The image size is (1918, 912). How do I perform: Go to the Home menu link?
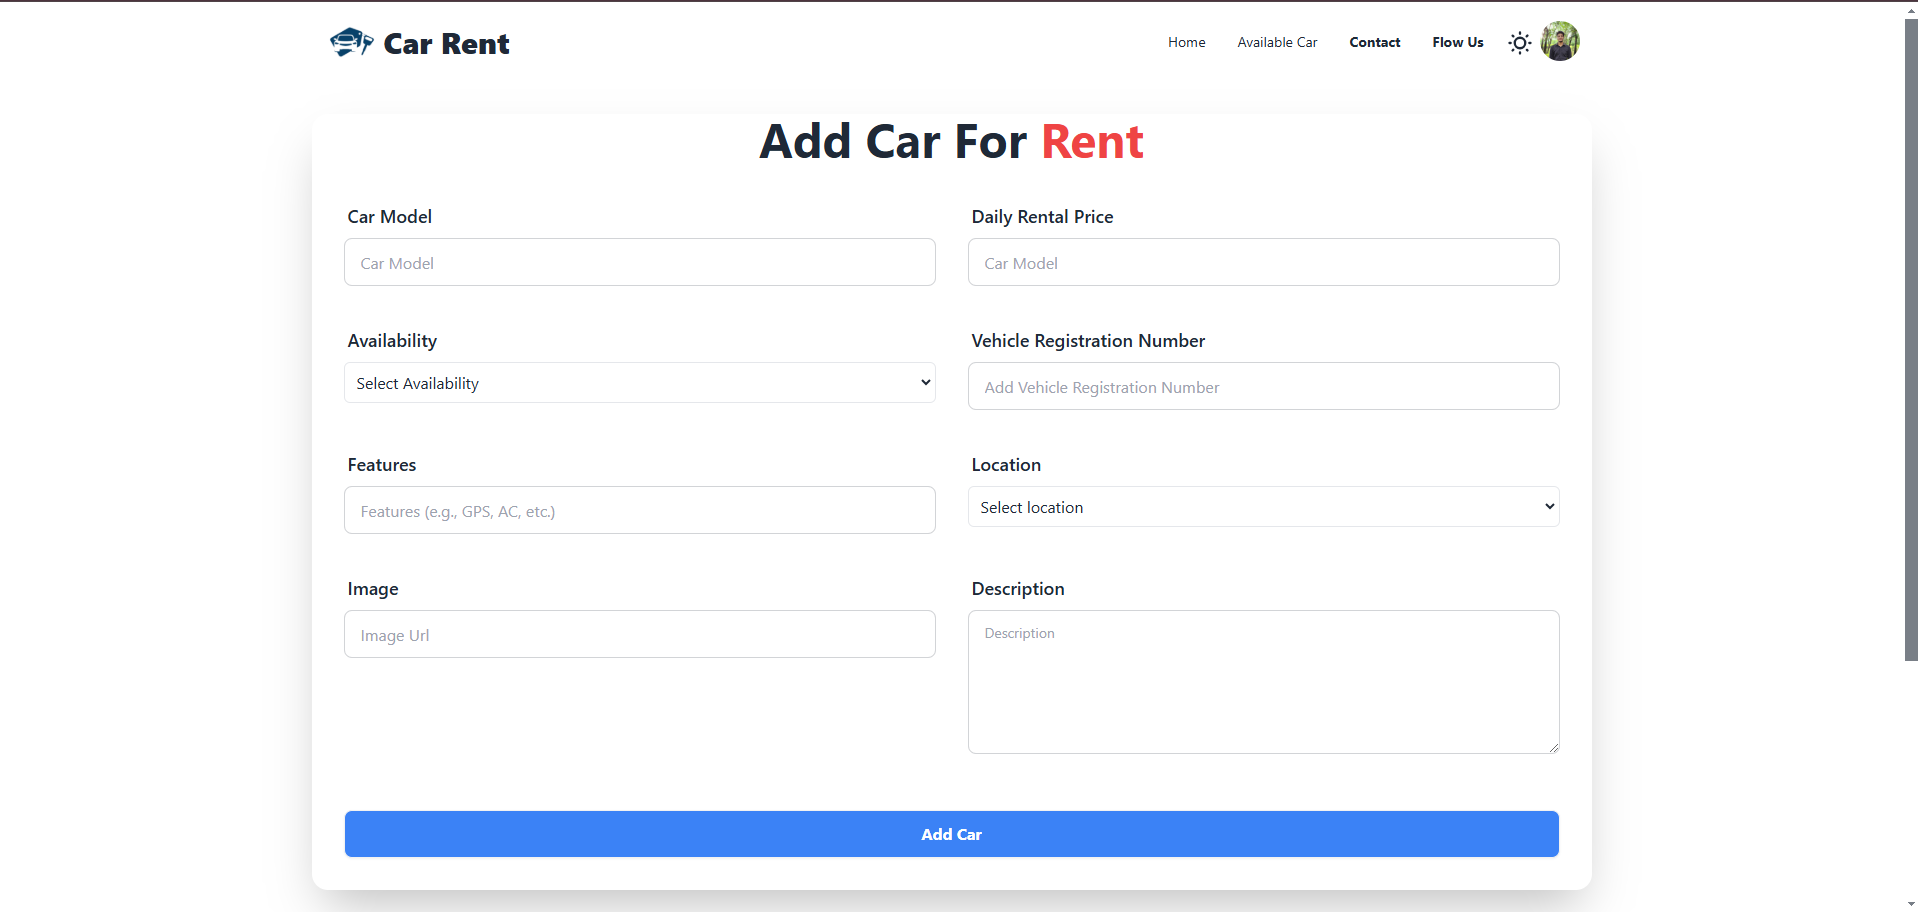point(1186,42)
